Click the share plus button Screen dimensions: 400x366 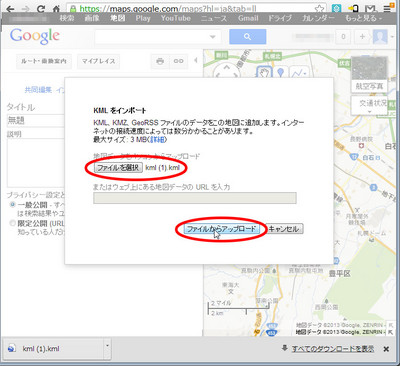pos(362,36)
